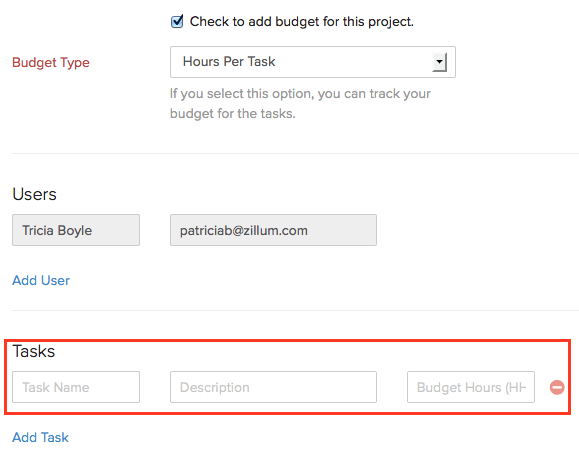This screenshot has width=579, height=458.
Task: Click the red Budget Type label
Action: click(51, 62)
